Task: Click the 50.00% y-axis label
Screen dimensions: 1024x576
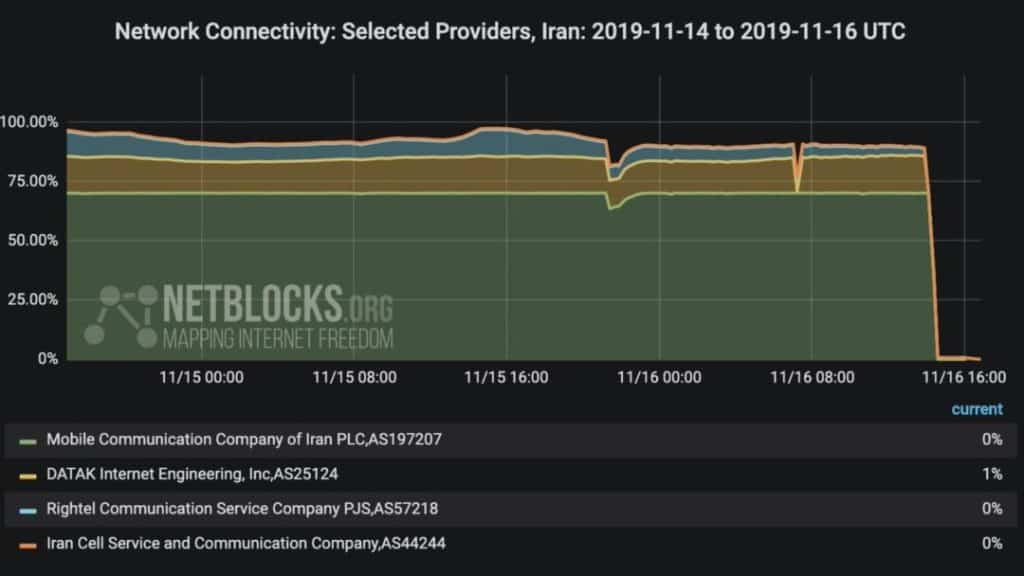Action: click(x=33, y=240)
